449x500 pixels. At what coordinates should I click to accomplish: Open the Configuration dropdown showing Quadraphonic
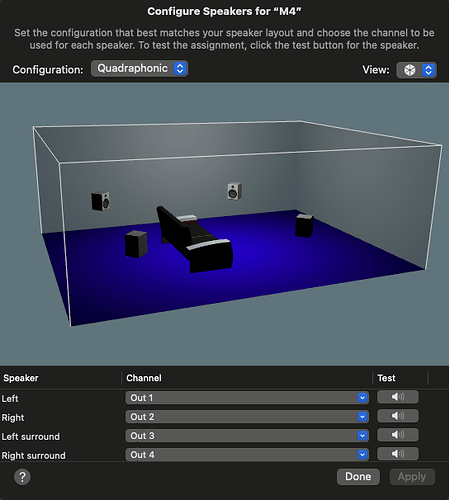[x=139, y=69]
